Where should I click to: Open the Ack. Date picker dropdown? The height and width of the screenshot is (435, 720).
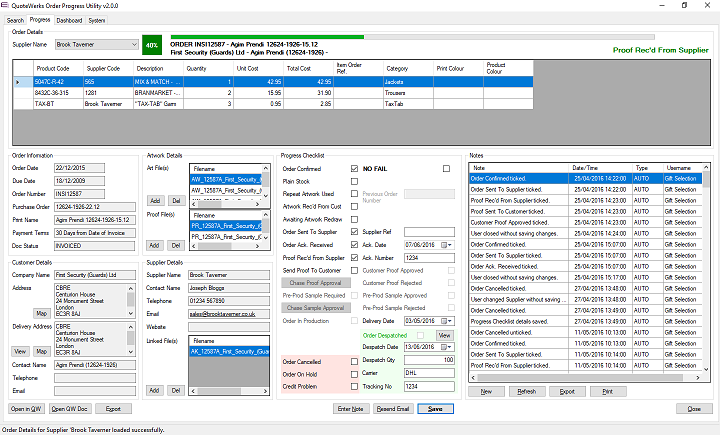point(448,244)
